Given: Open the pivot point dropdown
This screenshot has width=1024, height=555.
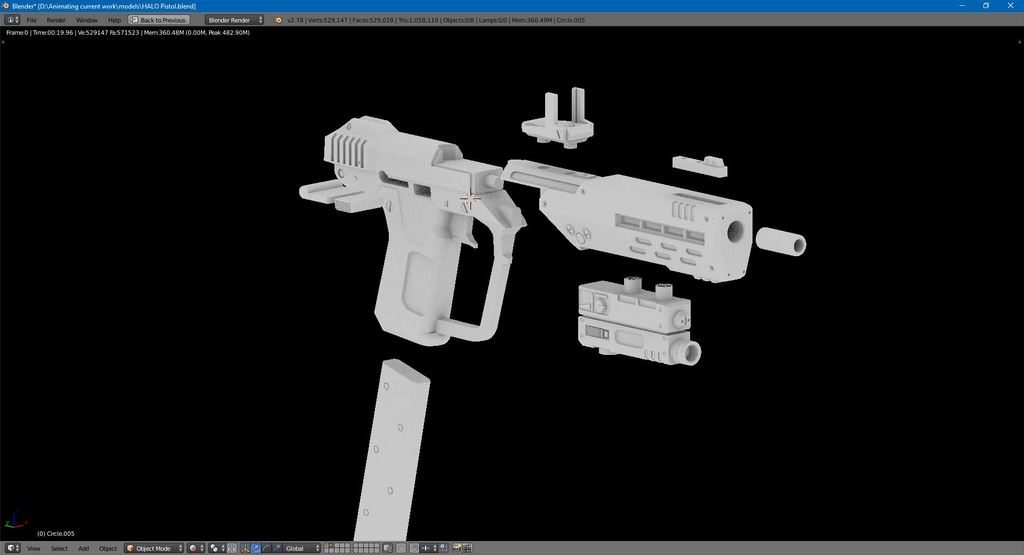Looking at the screenshot, I should click(216, 548).
